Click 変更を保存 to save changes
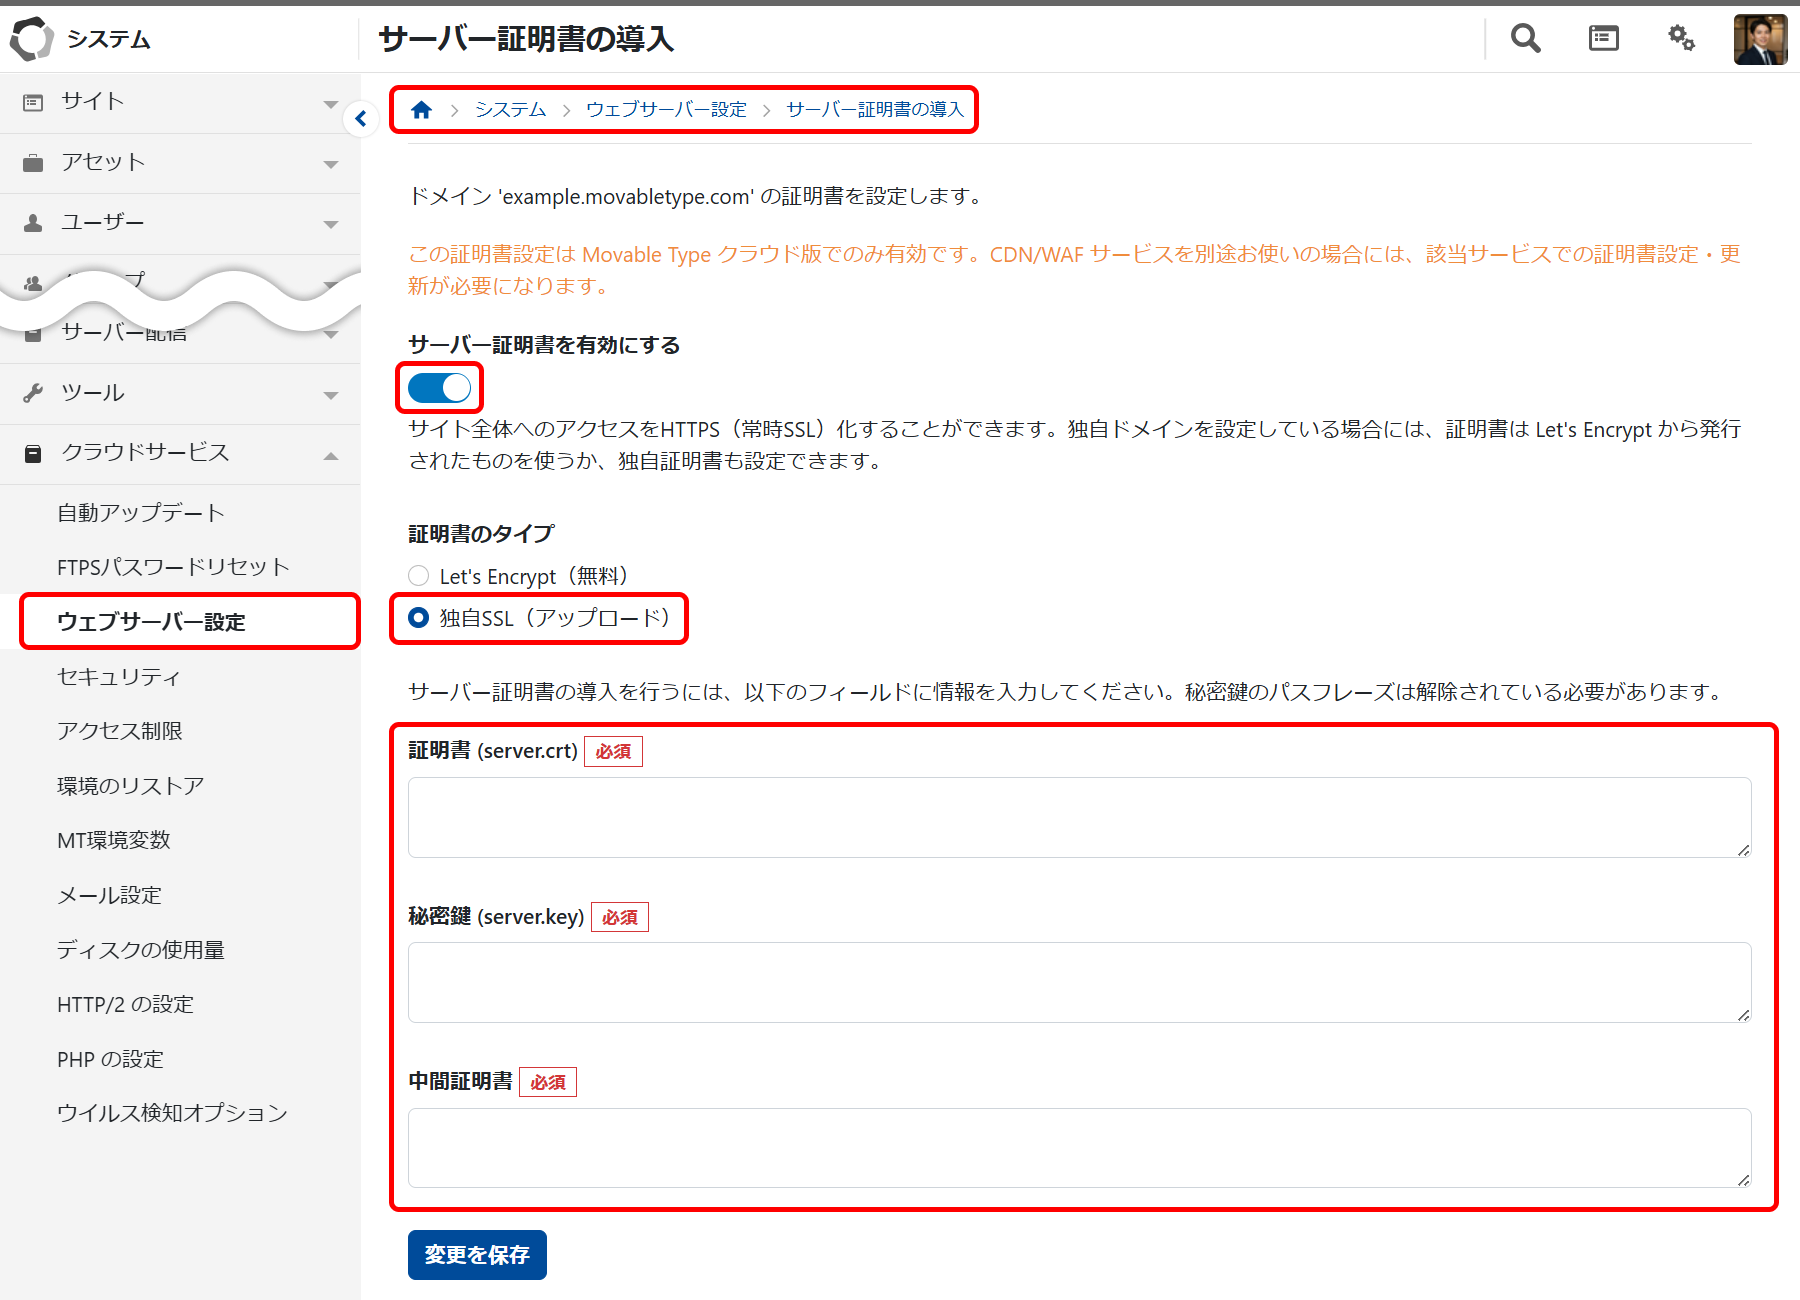 [x=476, y=1254]
